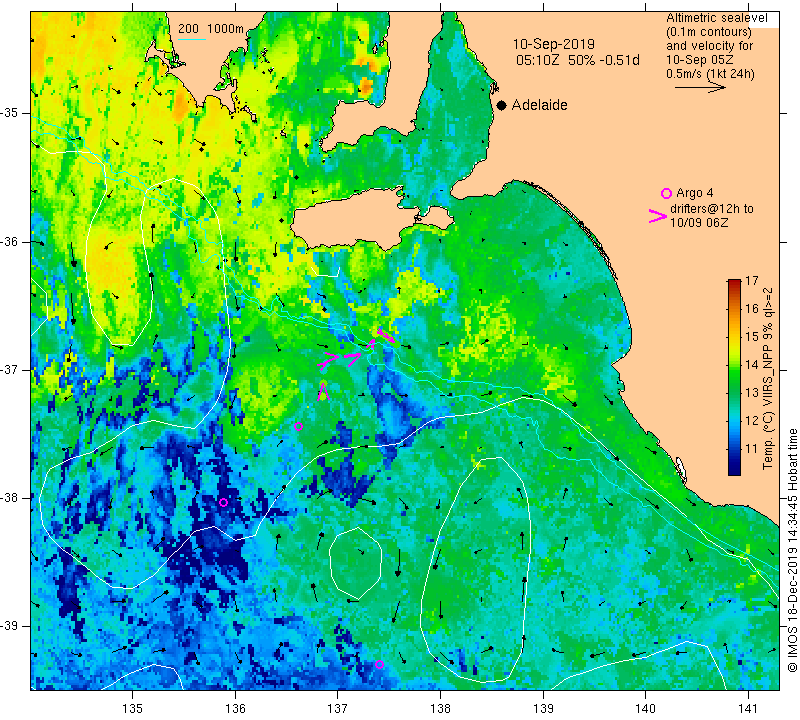Click the magenta drifter legend arrowhead
The image size is (800, 720).
point(658,216)
